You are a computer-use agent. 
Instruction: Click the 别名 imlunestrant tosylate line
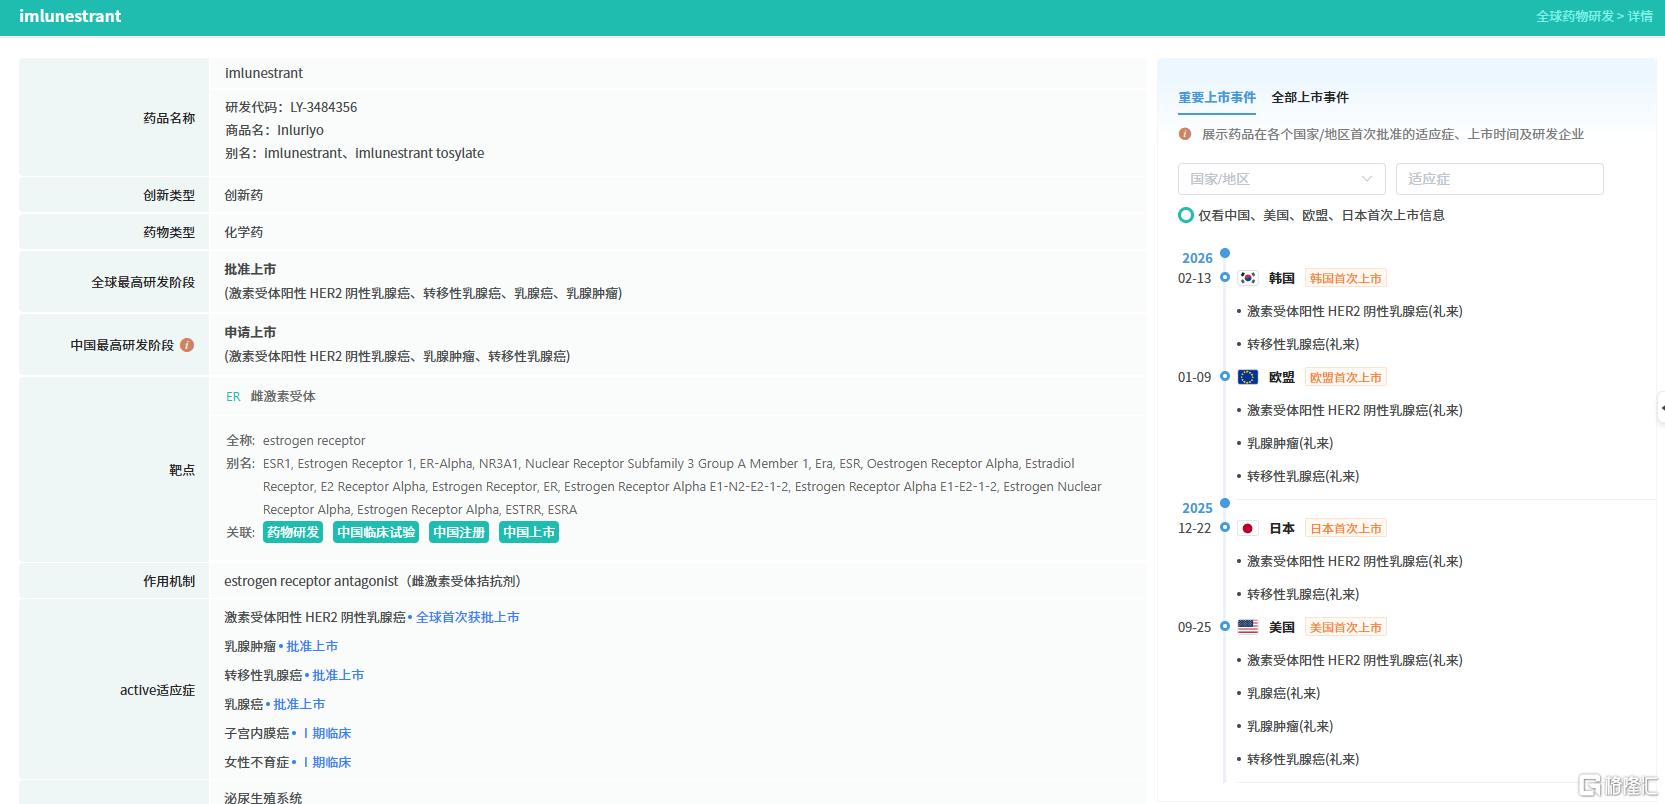tap(354, 153)
